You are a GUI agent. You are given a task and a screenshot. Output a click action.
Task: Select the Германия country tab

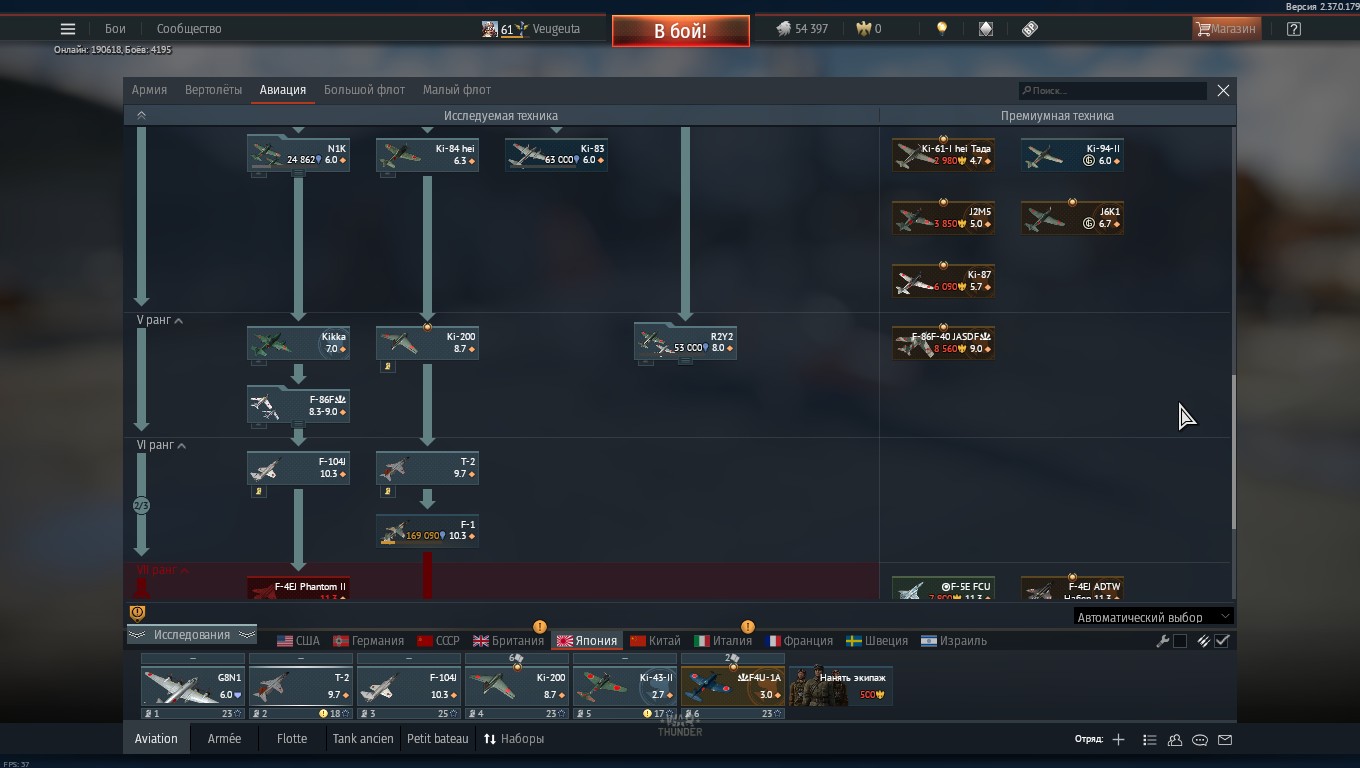(368, 641)
